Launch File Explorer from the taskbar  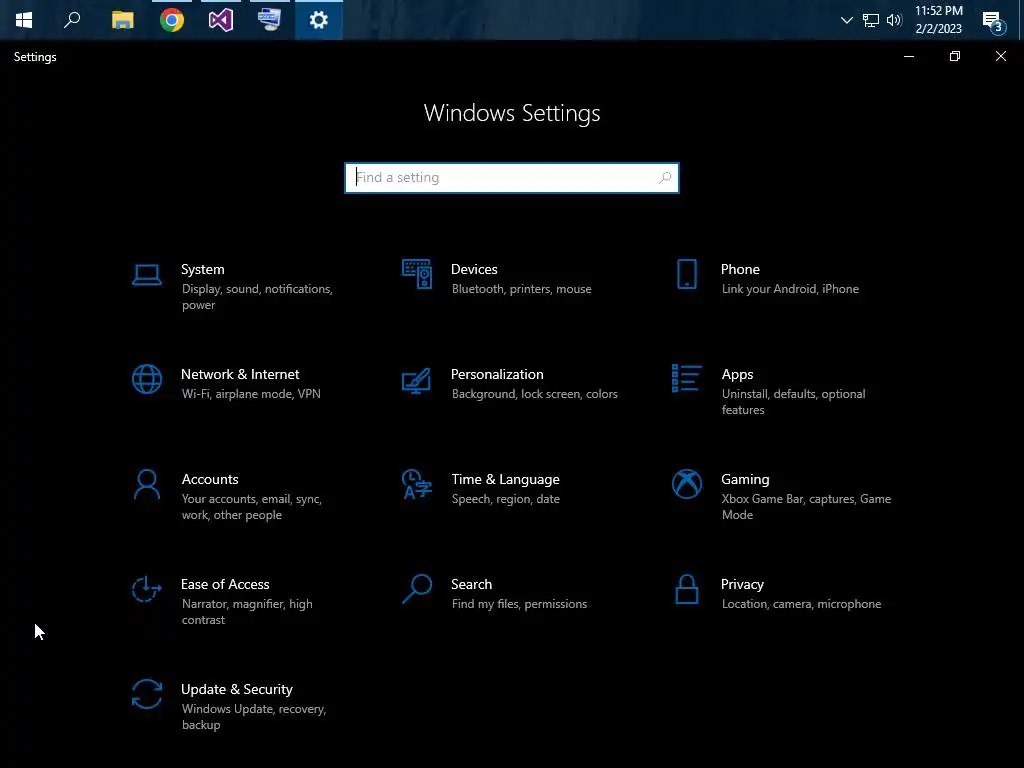pyautogui.click(x=122, y=20)
